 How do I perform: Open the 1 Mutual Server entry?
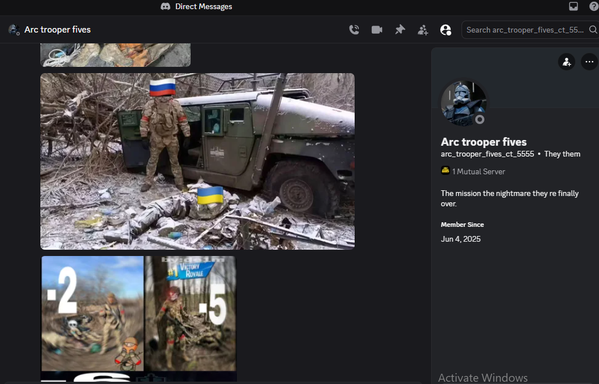(x=473, y=172)
